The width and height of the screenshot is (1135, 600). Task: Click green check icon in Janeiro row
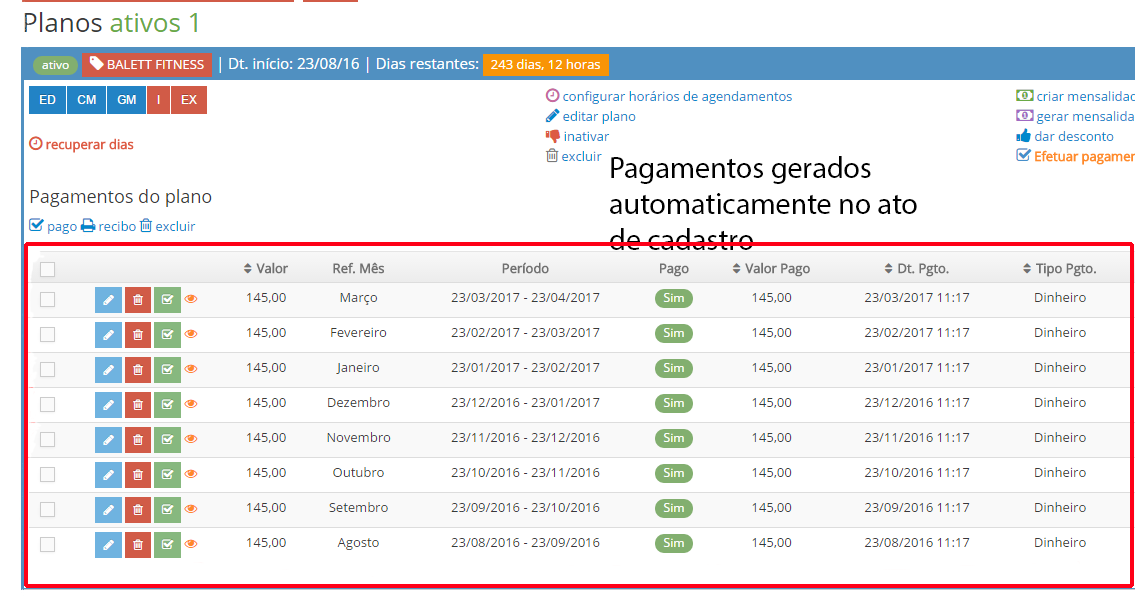click(x=167, y=369)
